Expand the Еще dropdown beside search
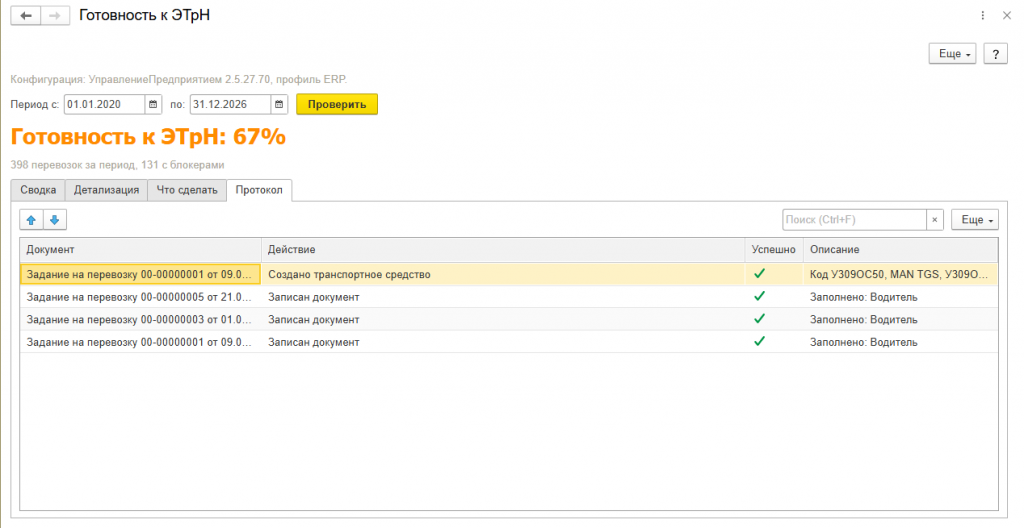This screenshot has height=528, width=1024. [975, 220]
